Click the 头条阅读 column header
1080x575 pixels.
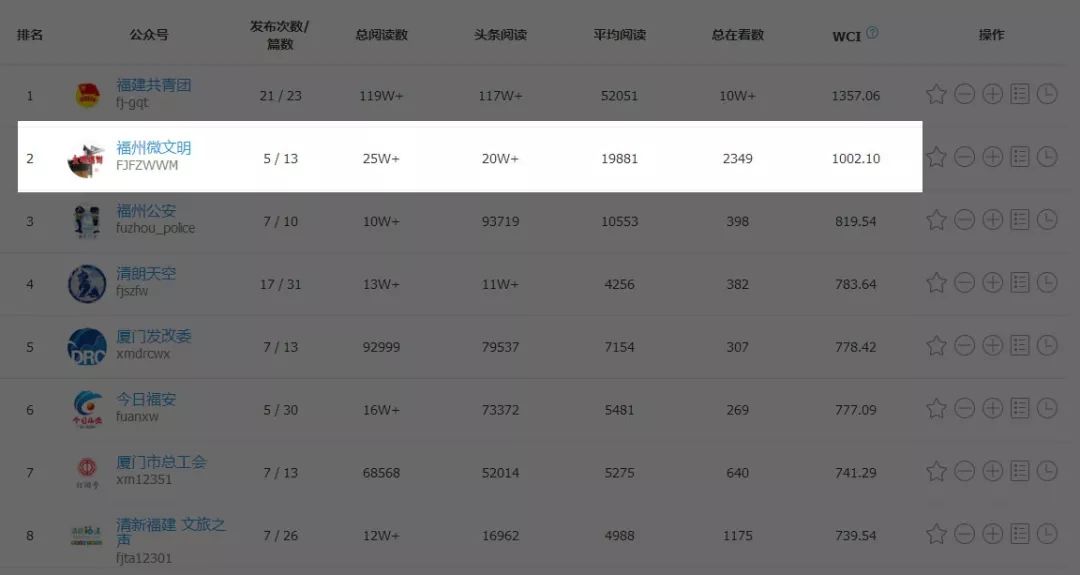tap(500, 34)
